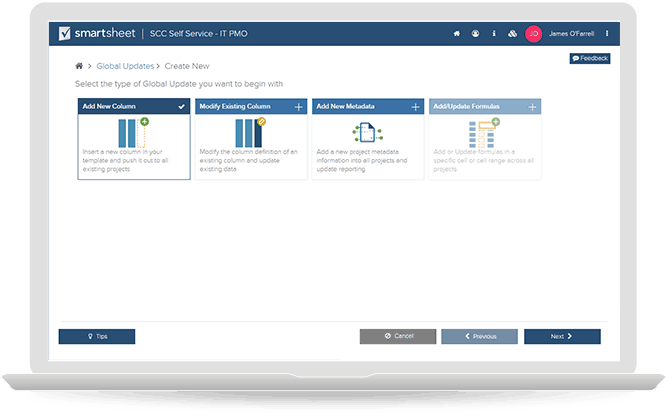Click 'Add or Update formulas' description text

point(483,160)
